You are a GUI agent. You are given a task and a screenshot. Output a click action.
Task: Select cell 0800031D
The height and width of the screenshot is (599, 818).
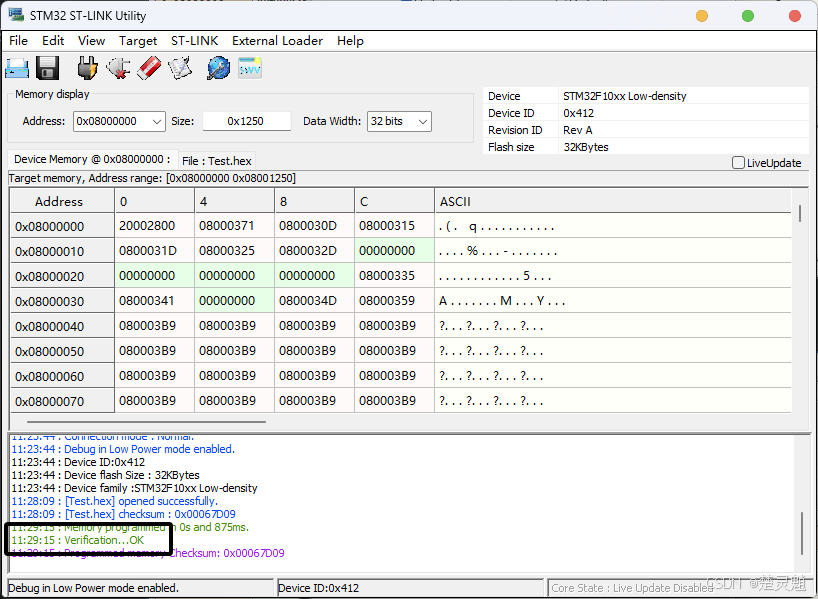click(154, 251)
